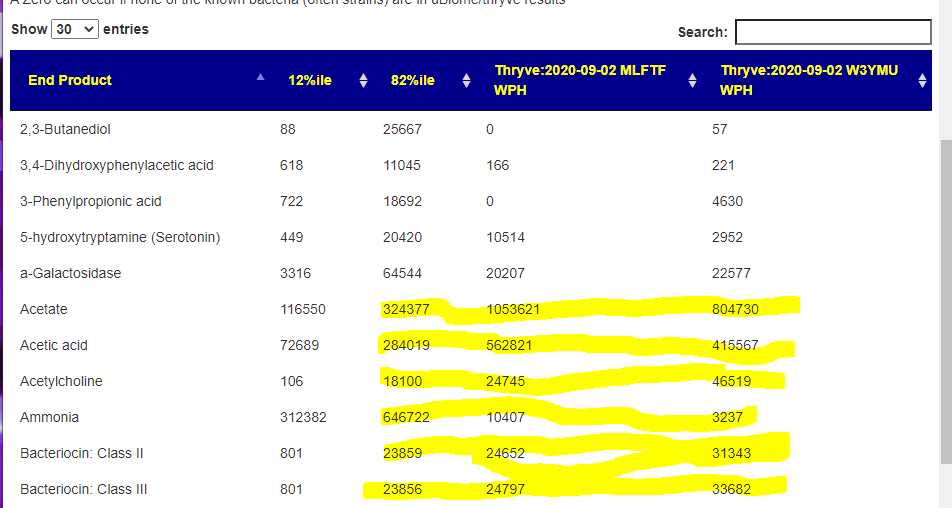This screenshot has height=508, width=952.
Task: Click the a-Galactosidase row label
Action: [70, 273]
